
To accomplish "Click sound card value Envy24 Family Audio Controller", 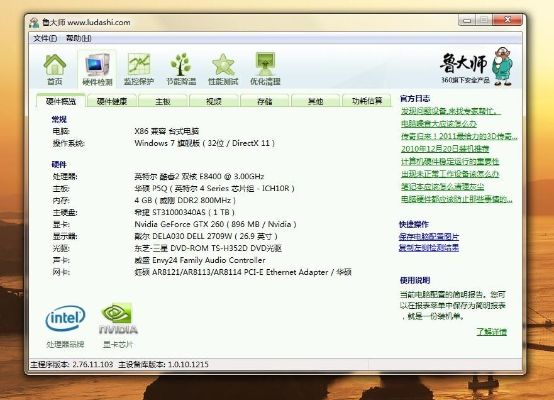I will 200,260.
